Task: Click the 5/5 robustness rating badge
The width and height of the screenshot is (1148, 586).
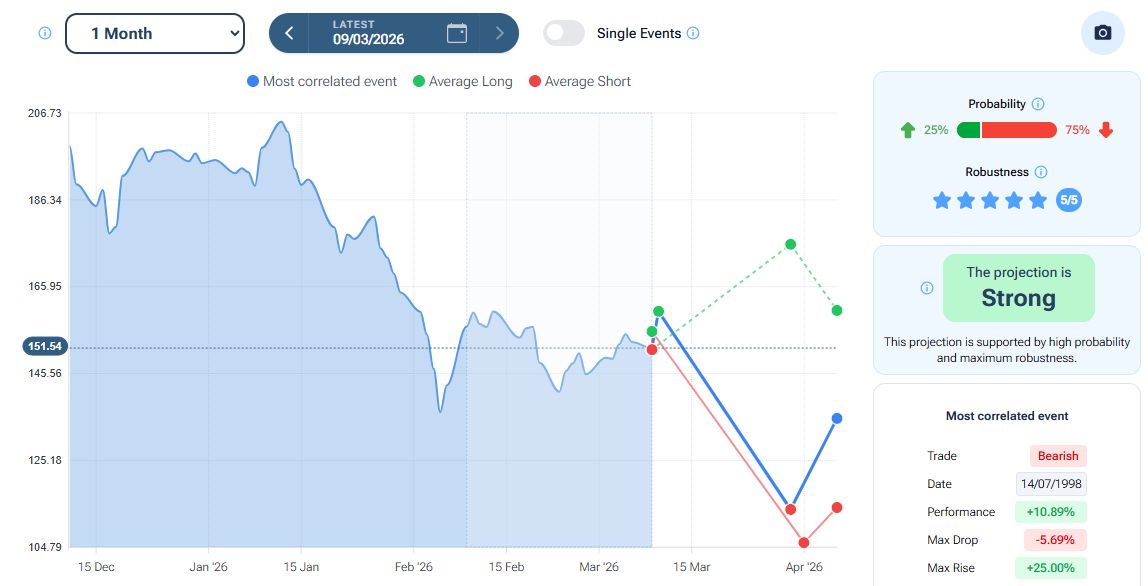Action: (x=1069, y=200)
